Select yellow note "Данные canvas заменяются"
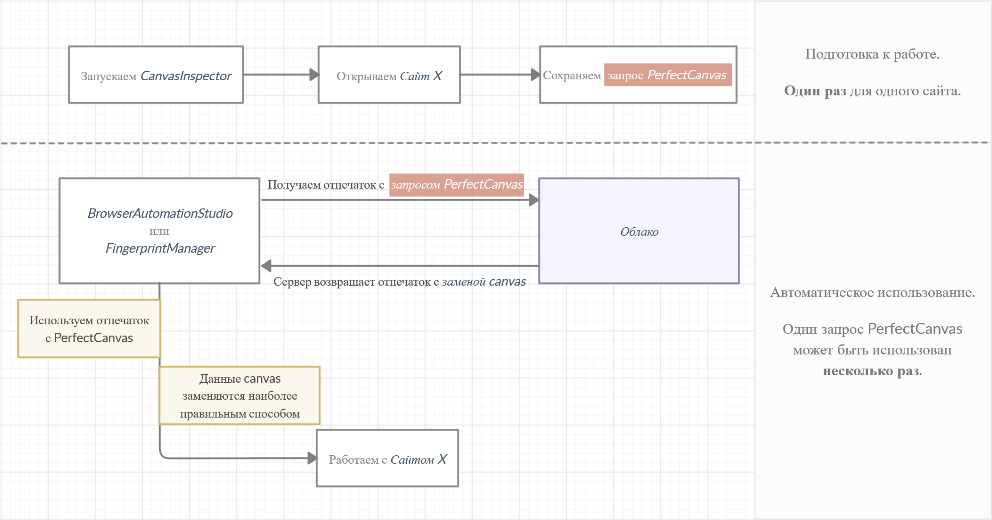Screen dimensions: 992x520 click(240, 395)
